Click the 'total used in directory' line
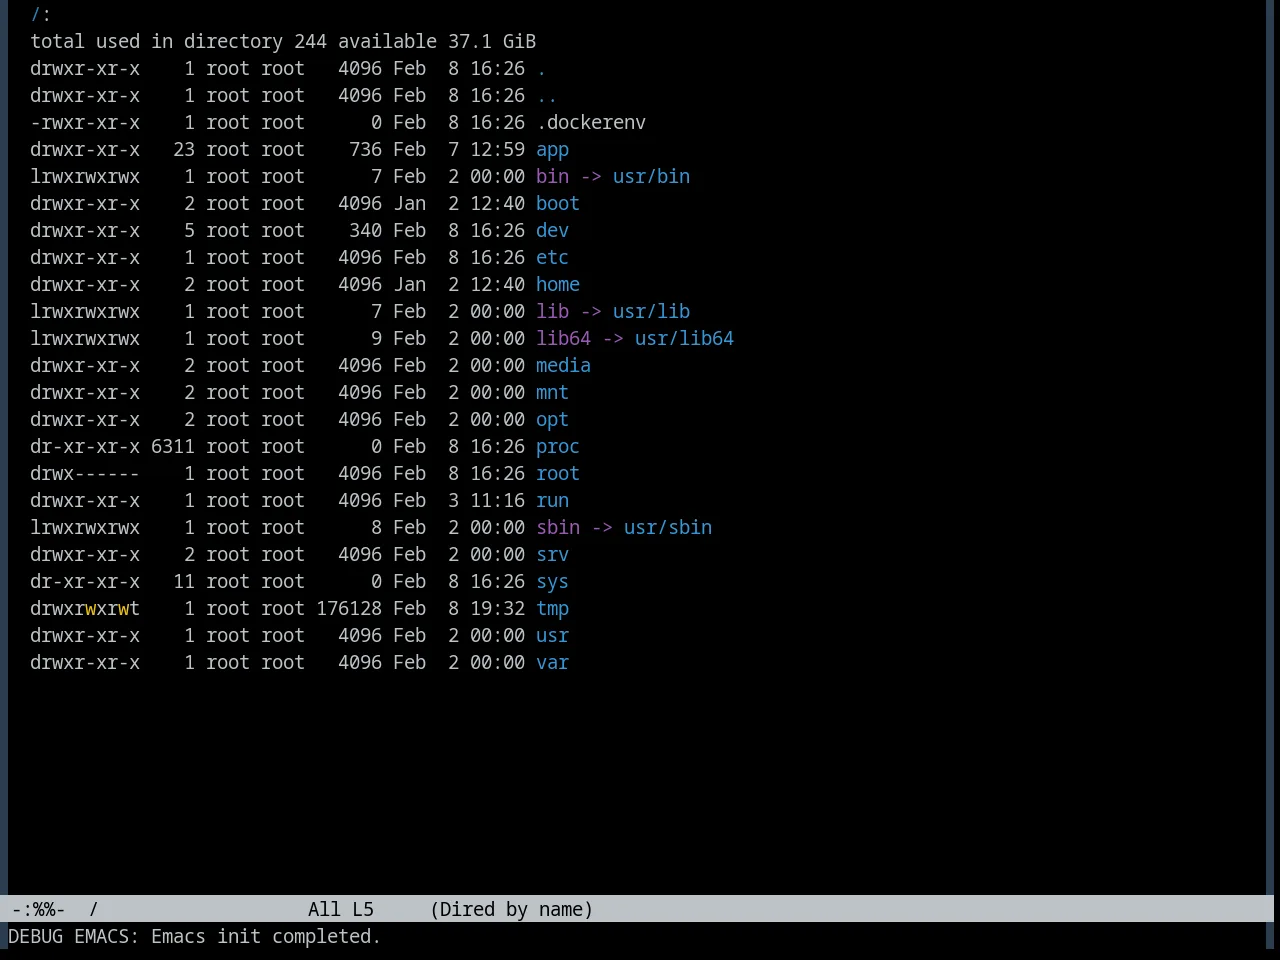This screenshot has width=1280, height=960. coord(283,42)
